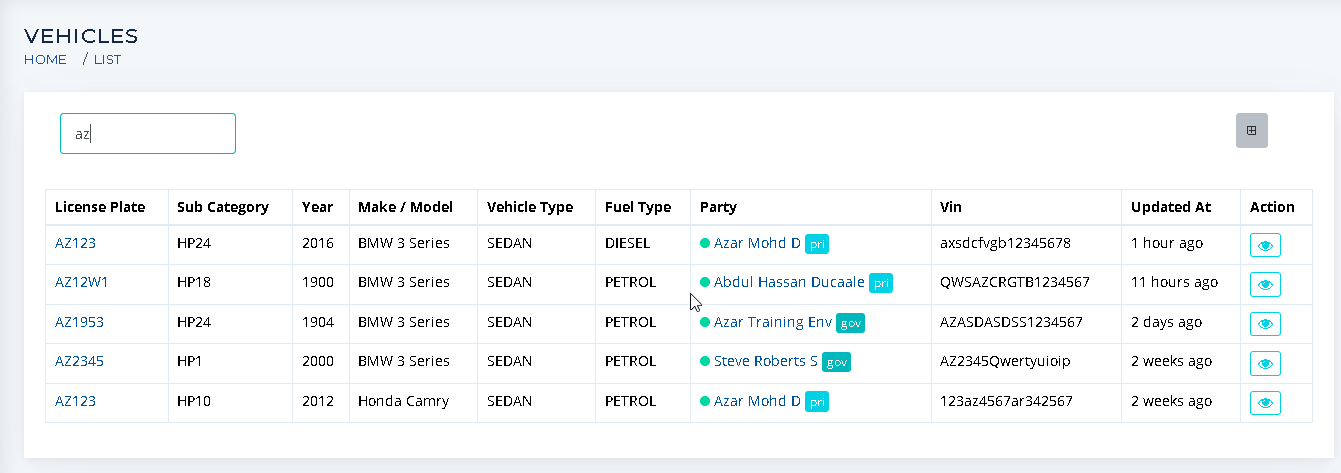Image resolution: width=1341 pixels, height=473 pixels.
Task: Click the eye icon for AZ2345
Action: (1265, 363)
